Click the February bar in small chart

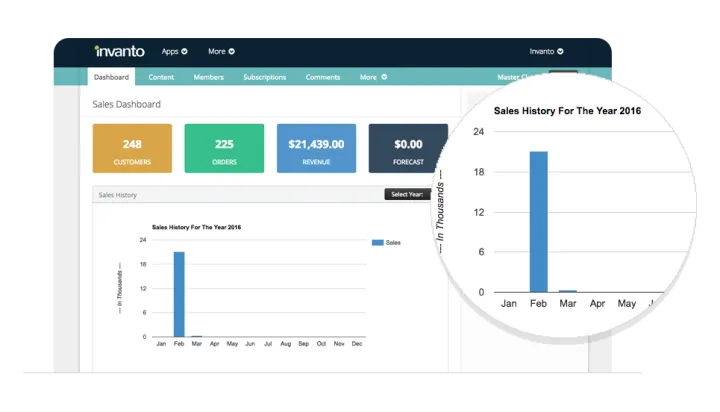179,294
